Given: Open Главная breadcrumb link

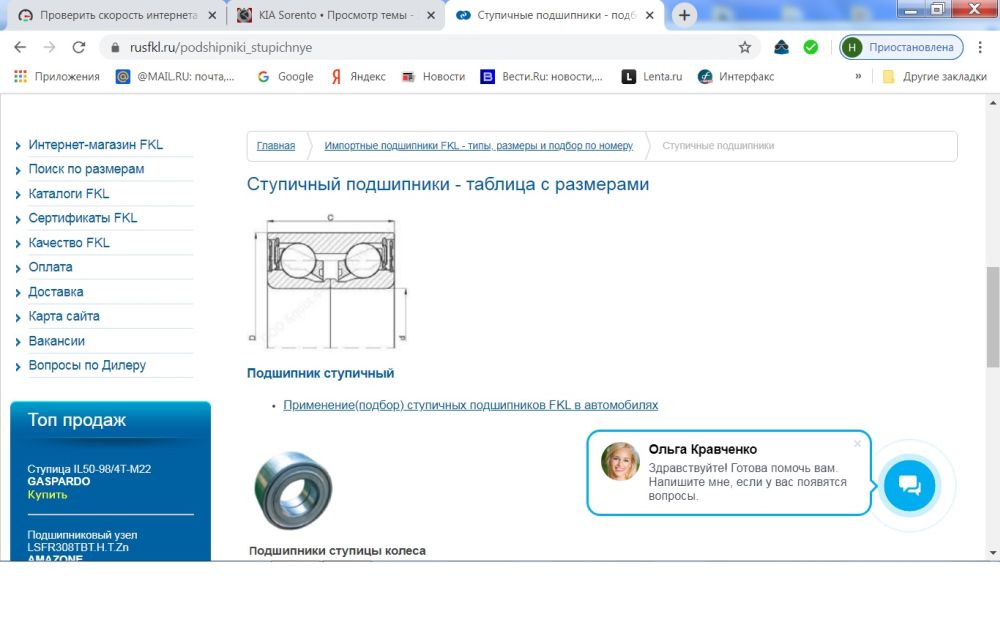Looking at the screenshot, I should (276, 146).
